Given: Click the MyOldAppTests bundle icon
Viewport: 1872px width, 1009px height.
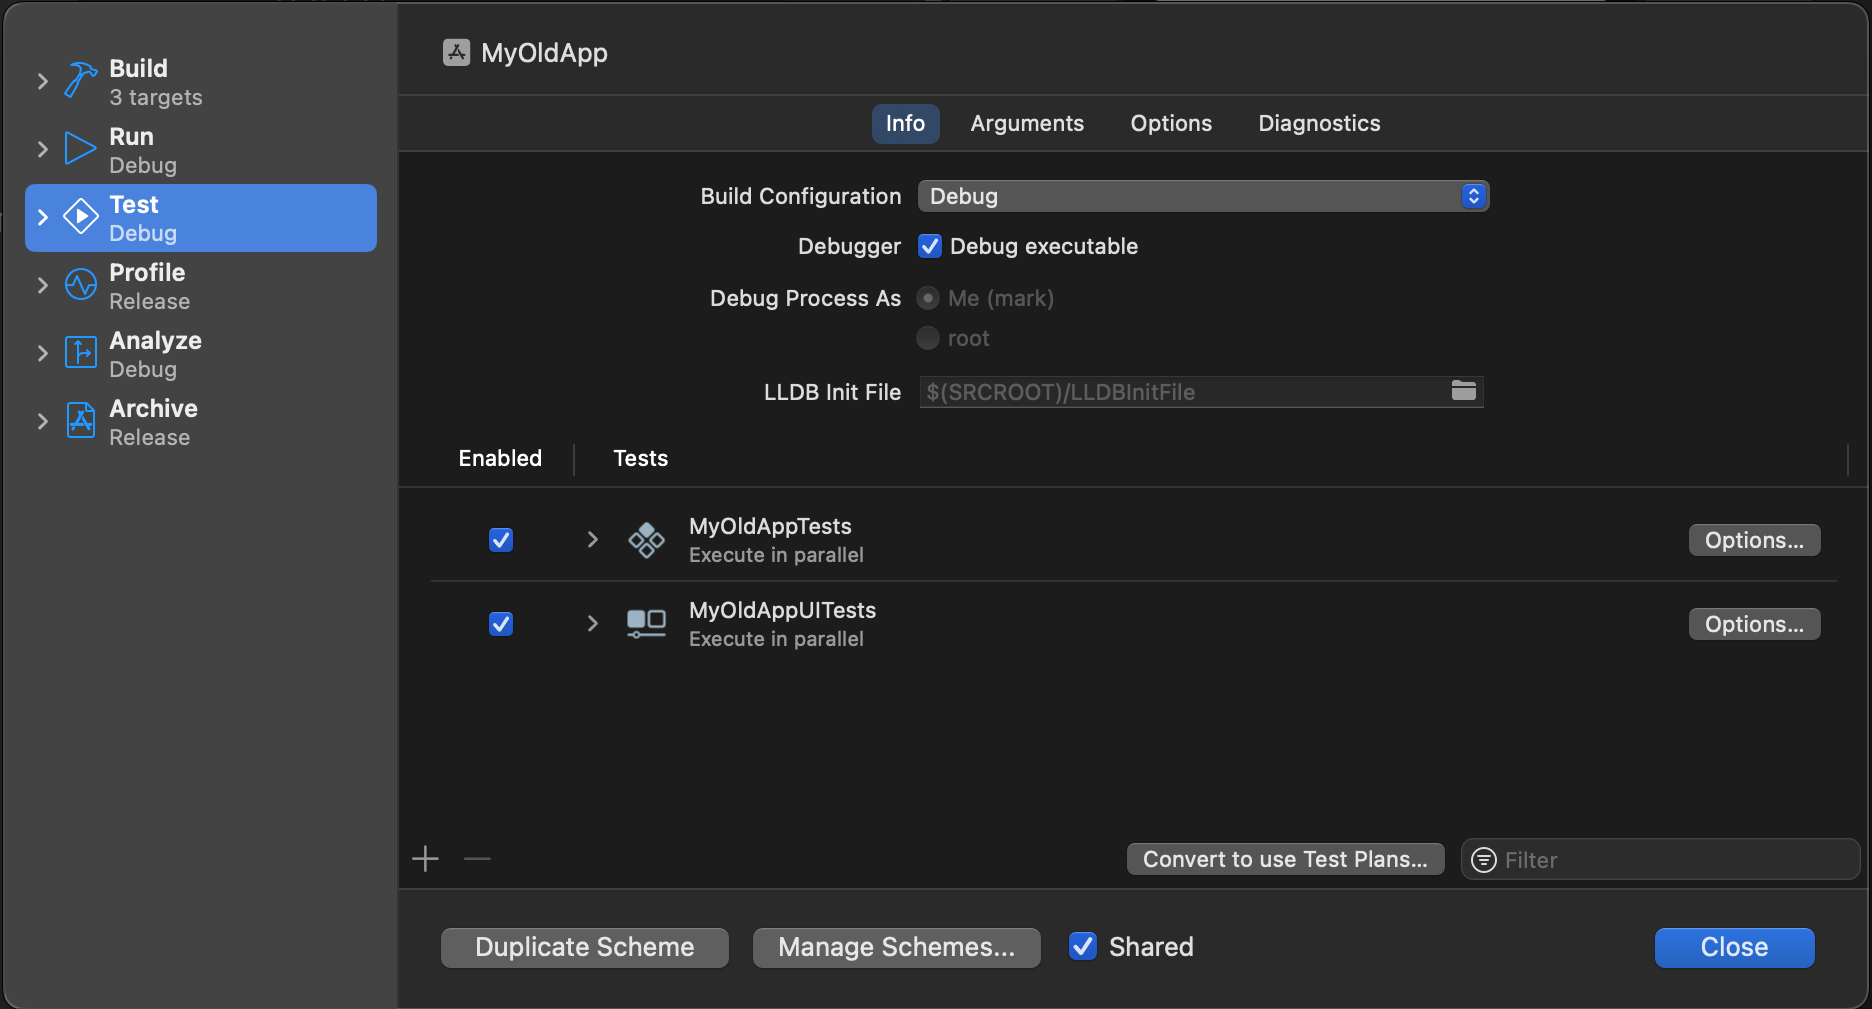Looking at the screenshot, I should click(646, 539).
